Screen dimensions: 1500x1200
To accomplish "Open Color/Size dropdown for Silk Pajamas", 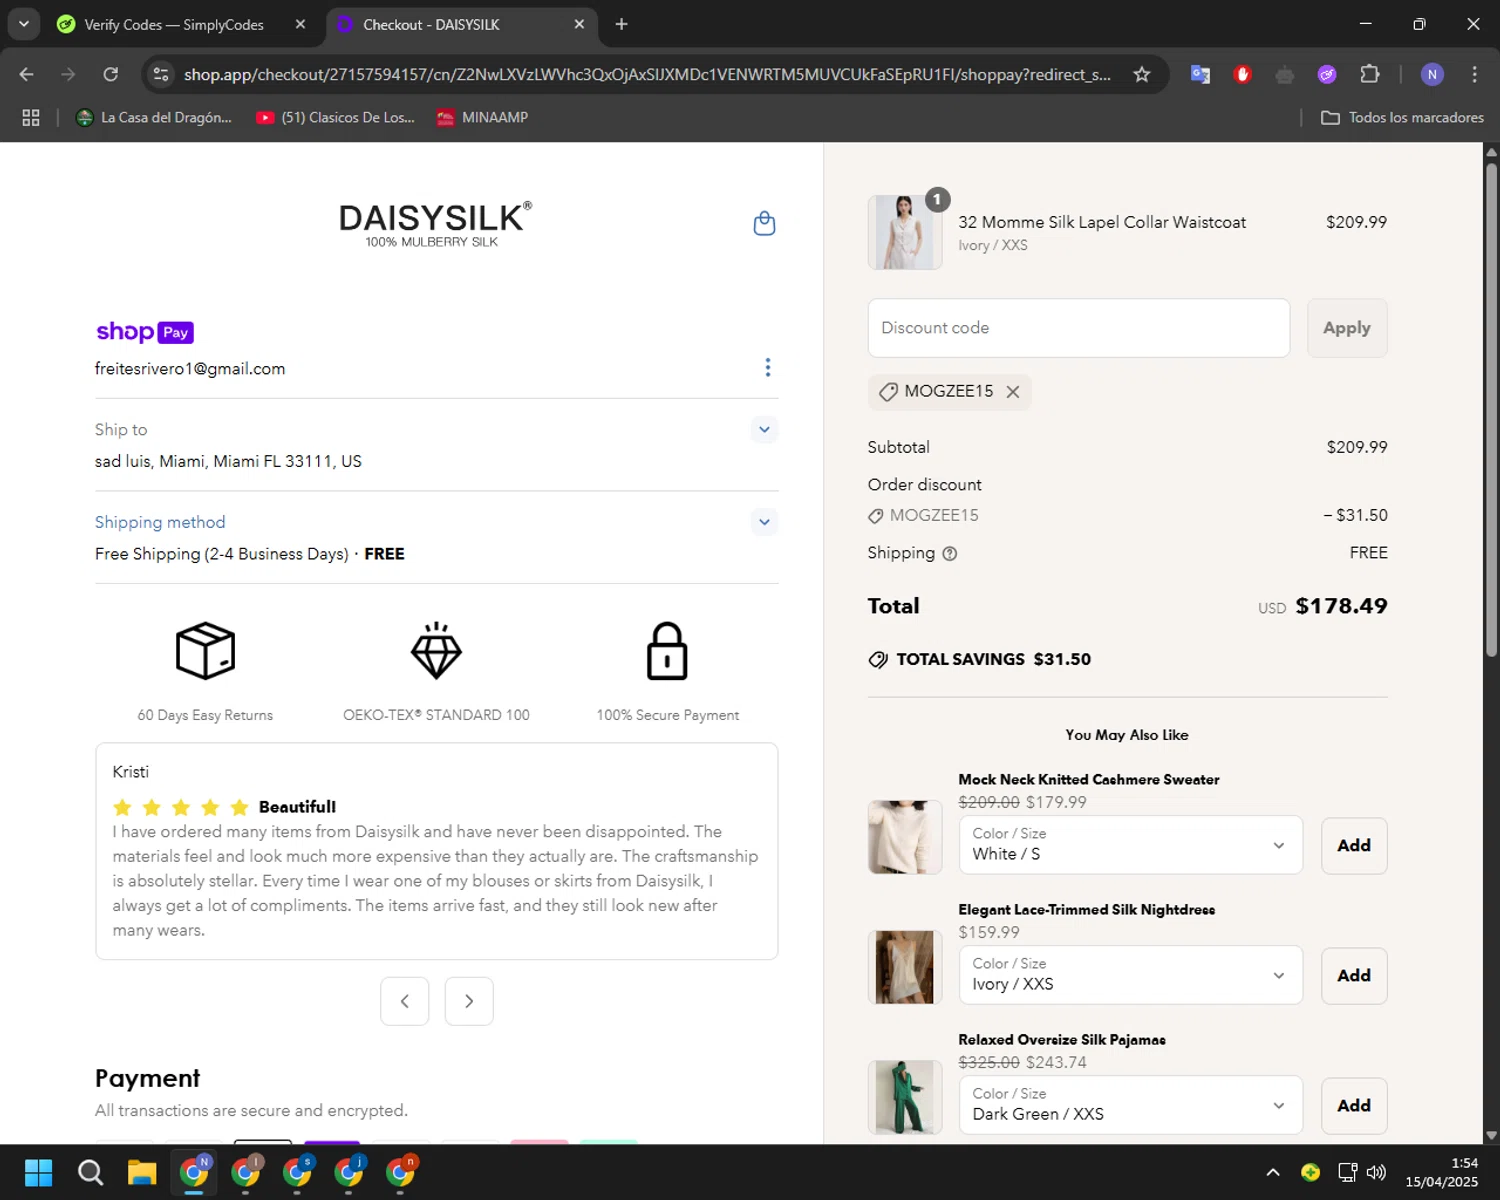I will pos(1130,1105).
